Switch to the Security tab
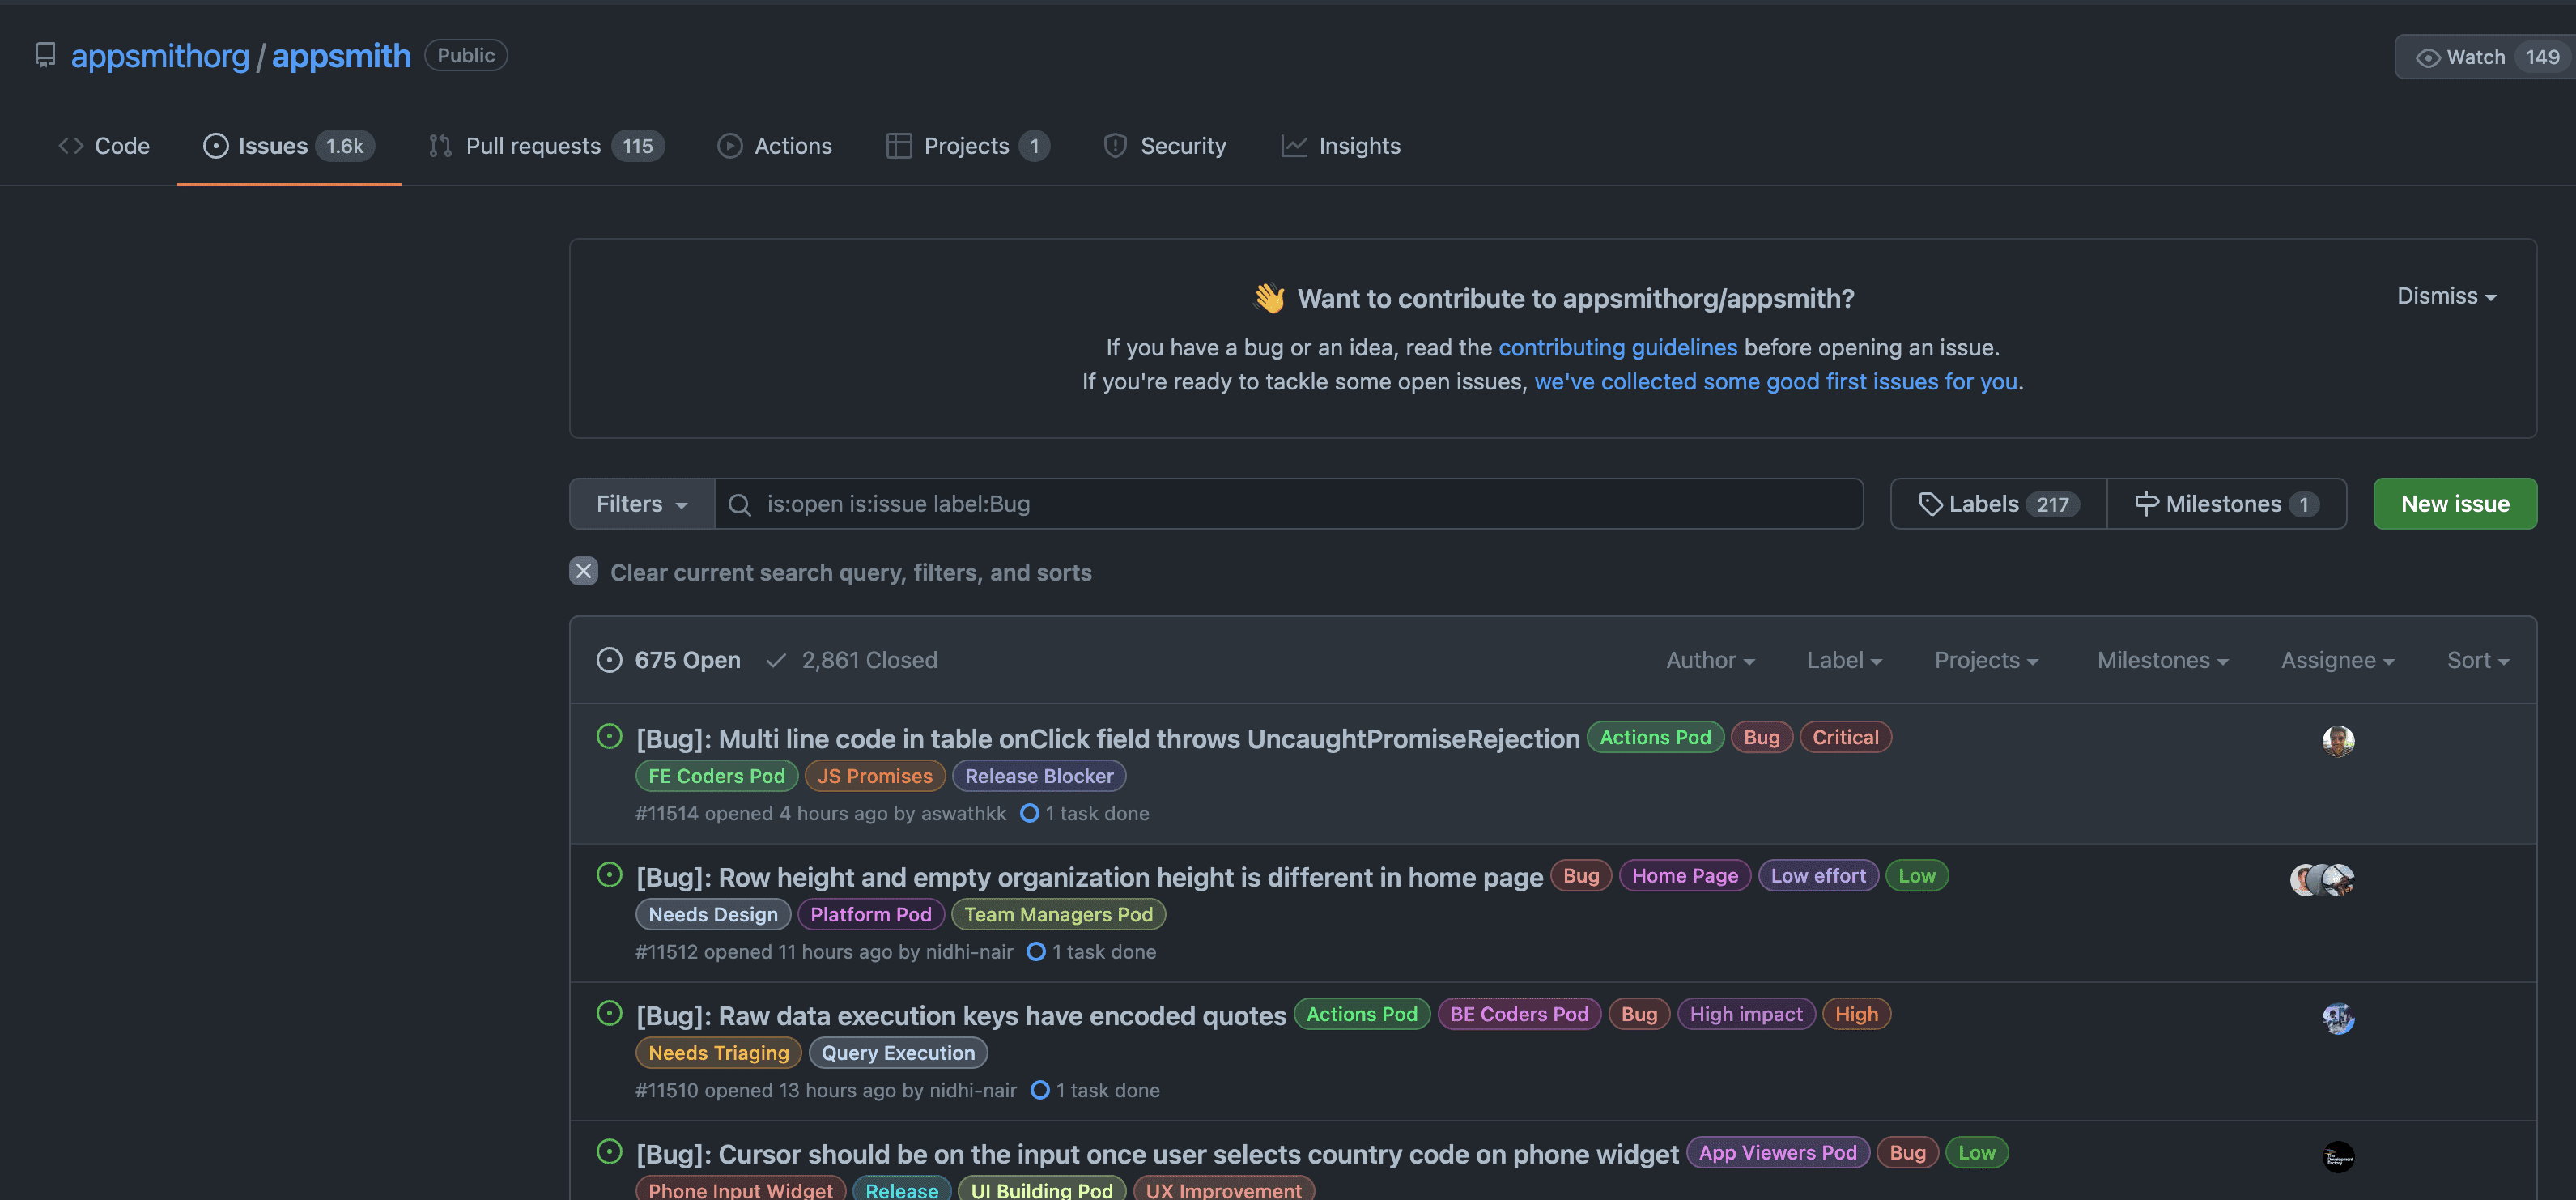2576x1200 pixels. tap(1164, 146)
